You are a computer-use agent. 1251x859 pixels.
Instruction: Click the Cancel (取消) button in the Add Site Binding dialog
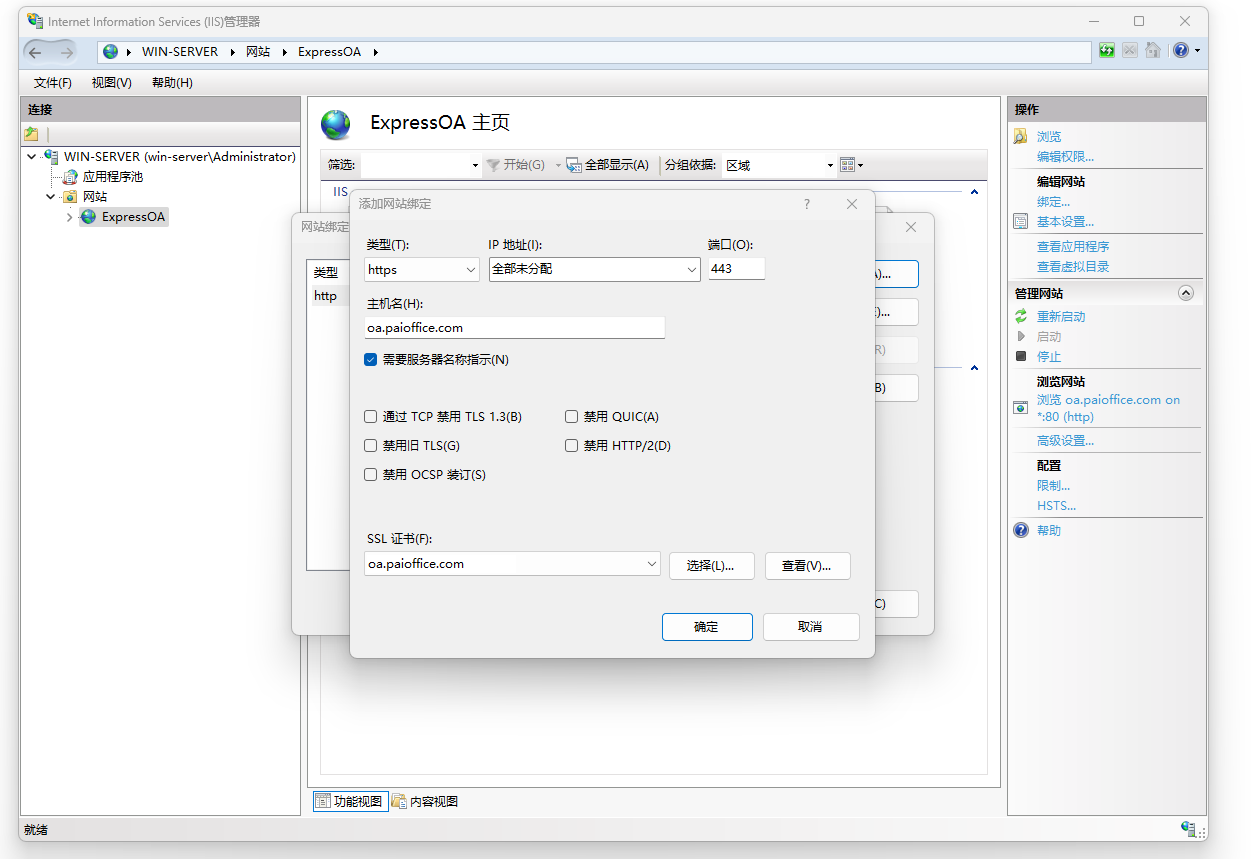click(x=811, y=627)
